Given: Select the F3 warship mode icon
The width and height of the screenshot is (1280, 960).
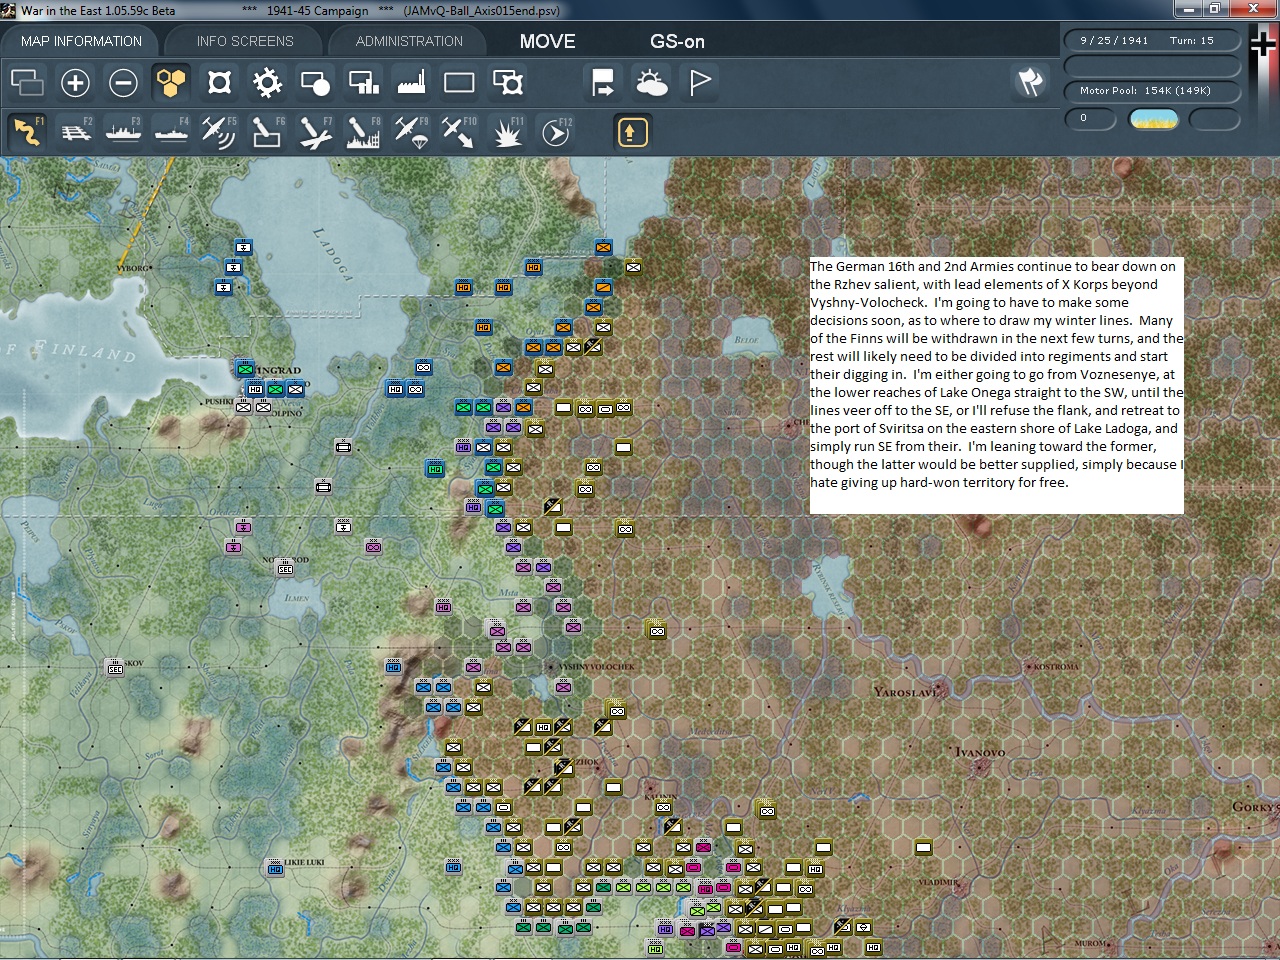Looking at the screenshot, I should [x=124, y=131].
